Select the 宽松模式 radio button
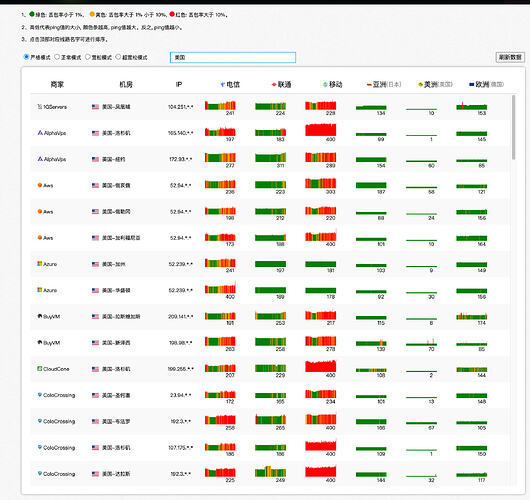Image resolution: width=530 pixels, height=500 pixels. point(88,57)
